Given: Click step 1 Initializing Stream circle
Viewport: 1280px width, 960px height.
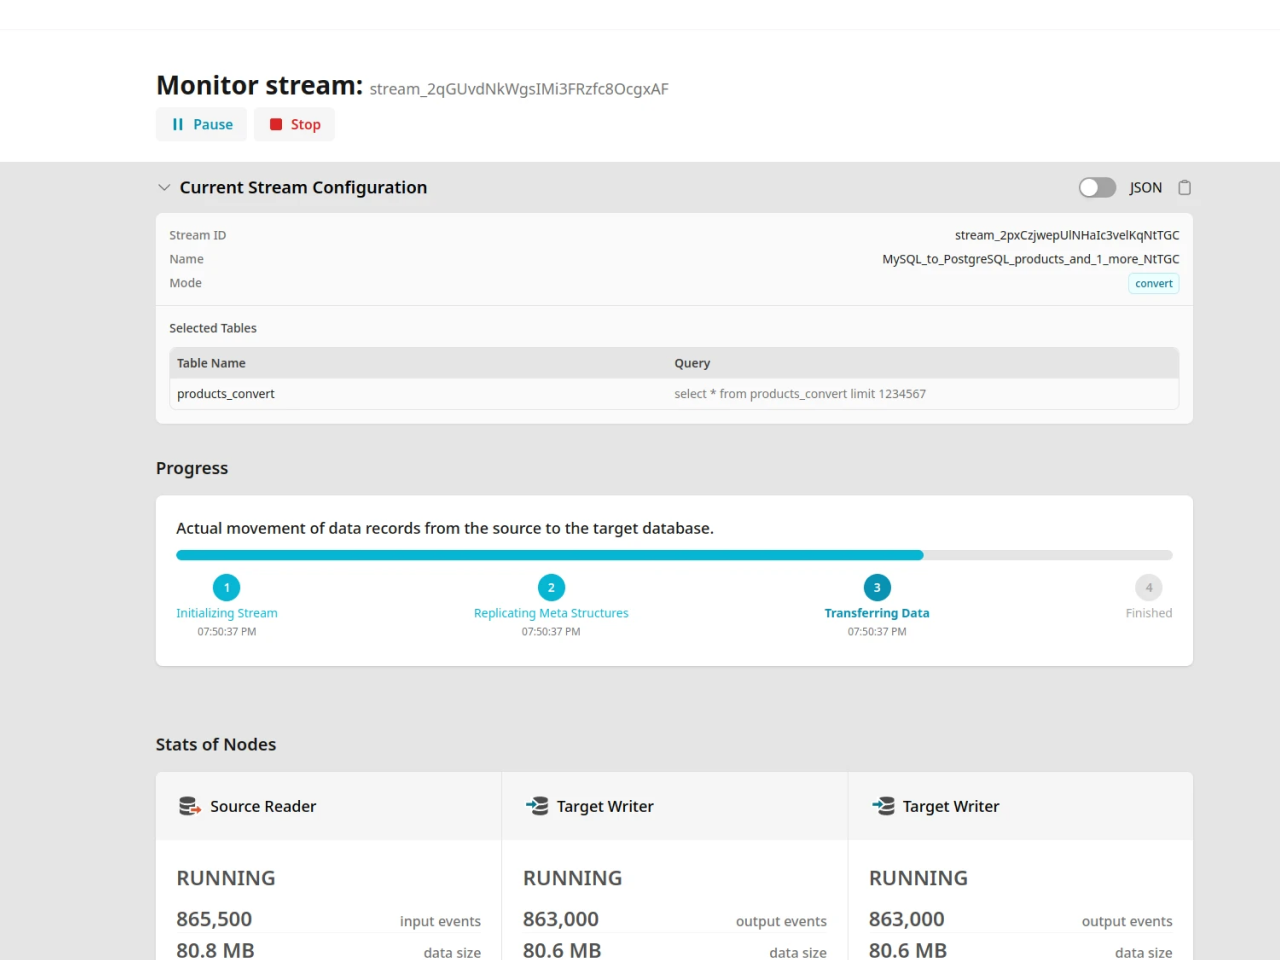Looking at the screenshot, I should pyautogui.click(x=227, y=588).
